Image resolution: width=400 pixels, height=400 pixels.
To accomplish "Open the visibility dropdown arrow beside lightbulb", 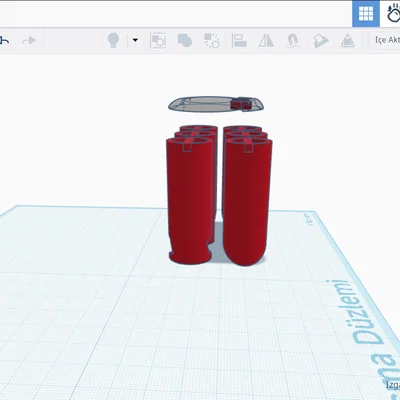I will tap(135, 40).
